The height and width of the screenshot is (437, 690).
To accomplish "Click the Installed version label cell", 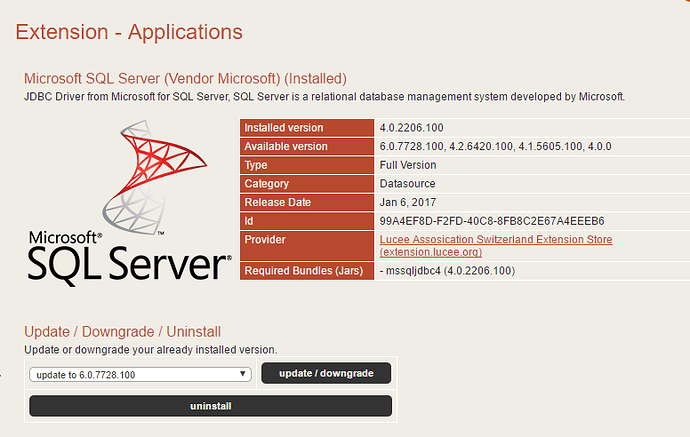I will pyautogui.click(x=307, y=128).
